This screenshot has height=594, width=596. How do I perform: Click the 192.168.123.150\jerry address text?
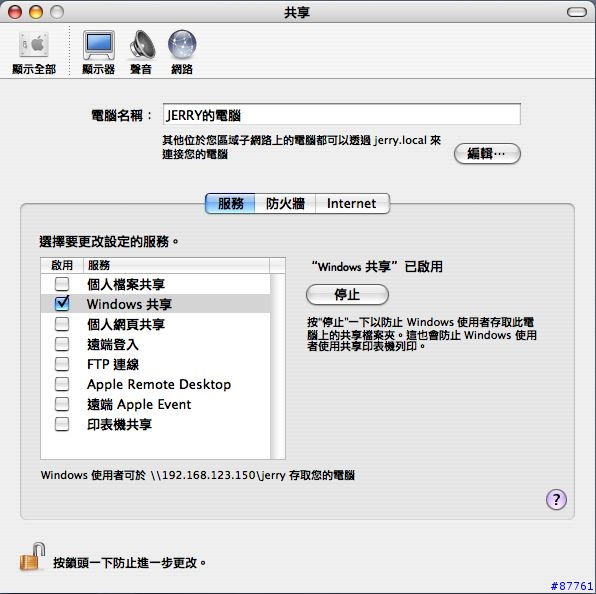(x=218, y=475)
